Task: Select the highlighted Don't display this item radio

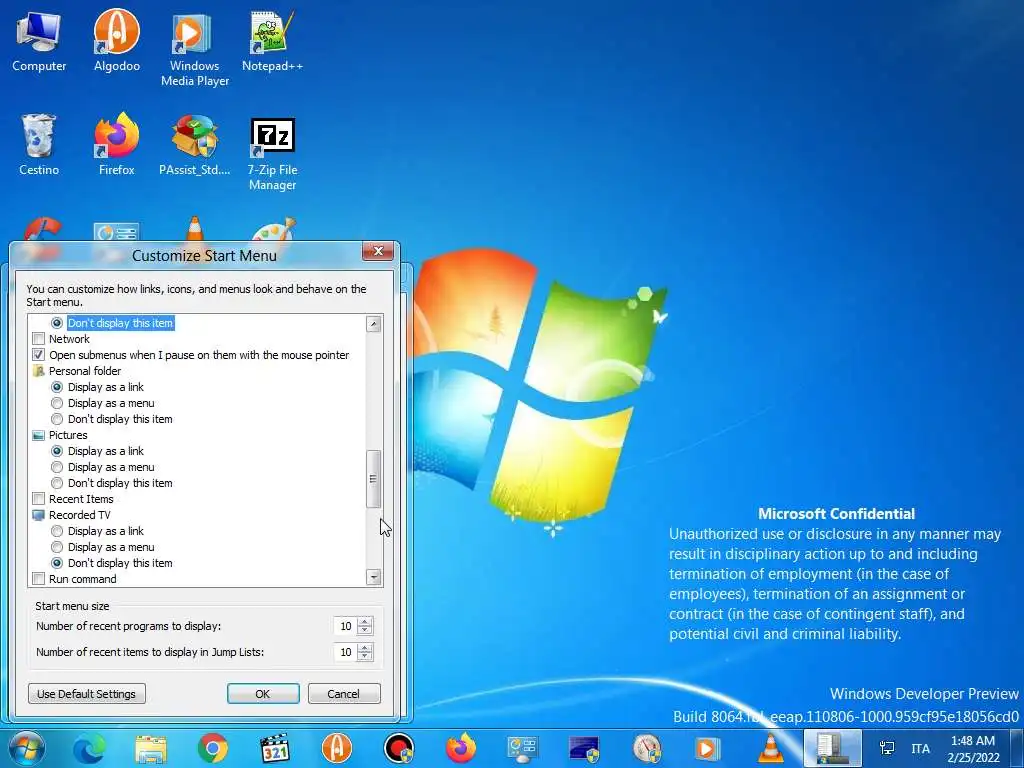Action: 57,323
